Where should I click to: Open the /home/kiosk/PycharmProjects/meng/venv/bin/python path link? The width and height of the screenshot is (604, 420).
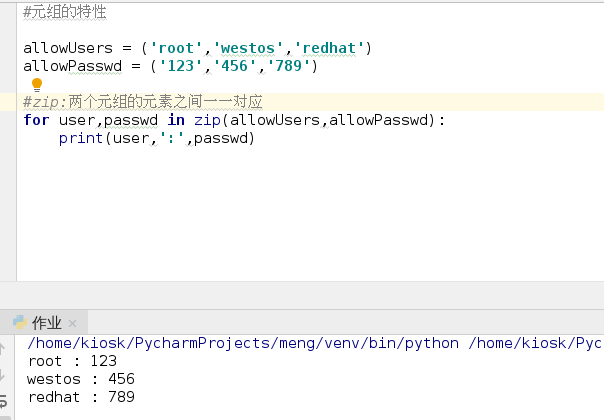click(243, 343)
